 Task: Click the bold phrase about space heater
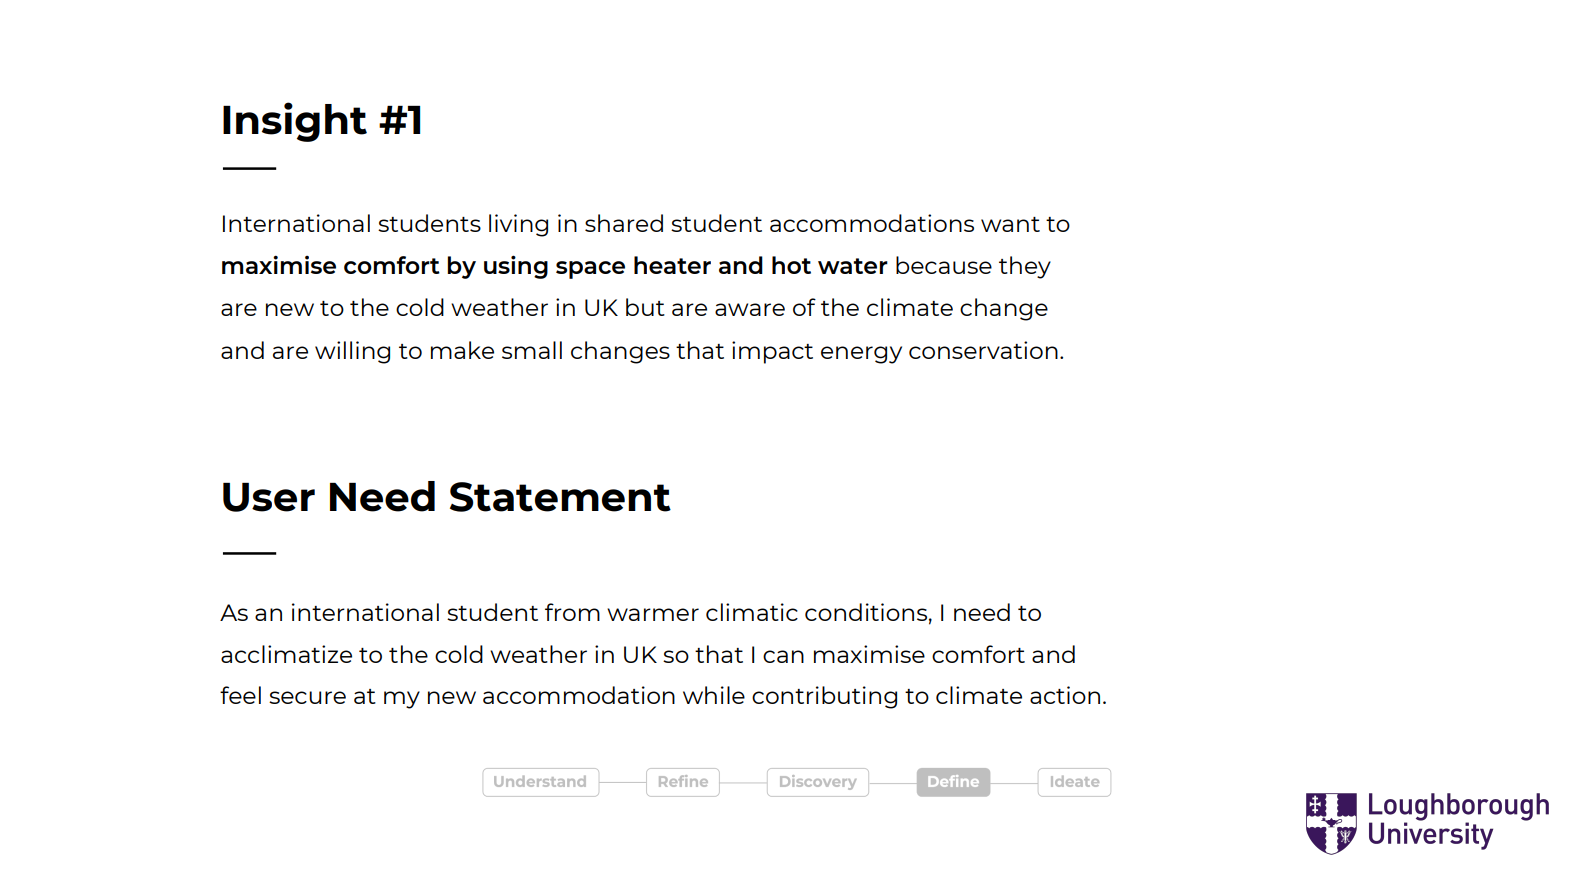pos(554,266)
